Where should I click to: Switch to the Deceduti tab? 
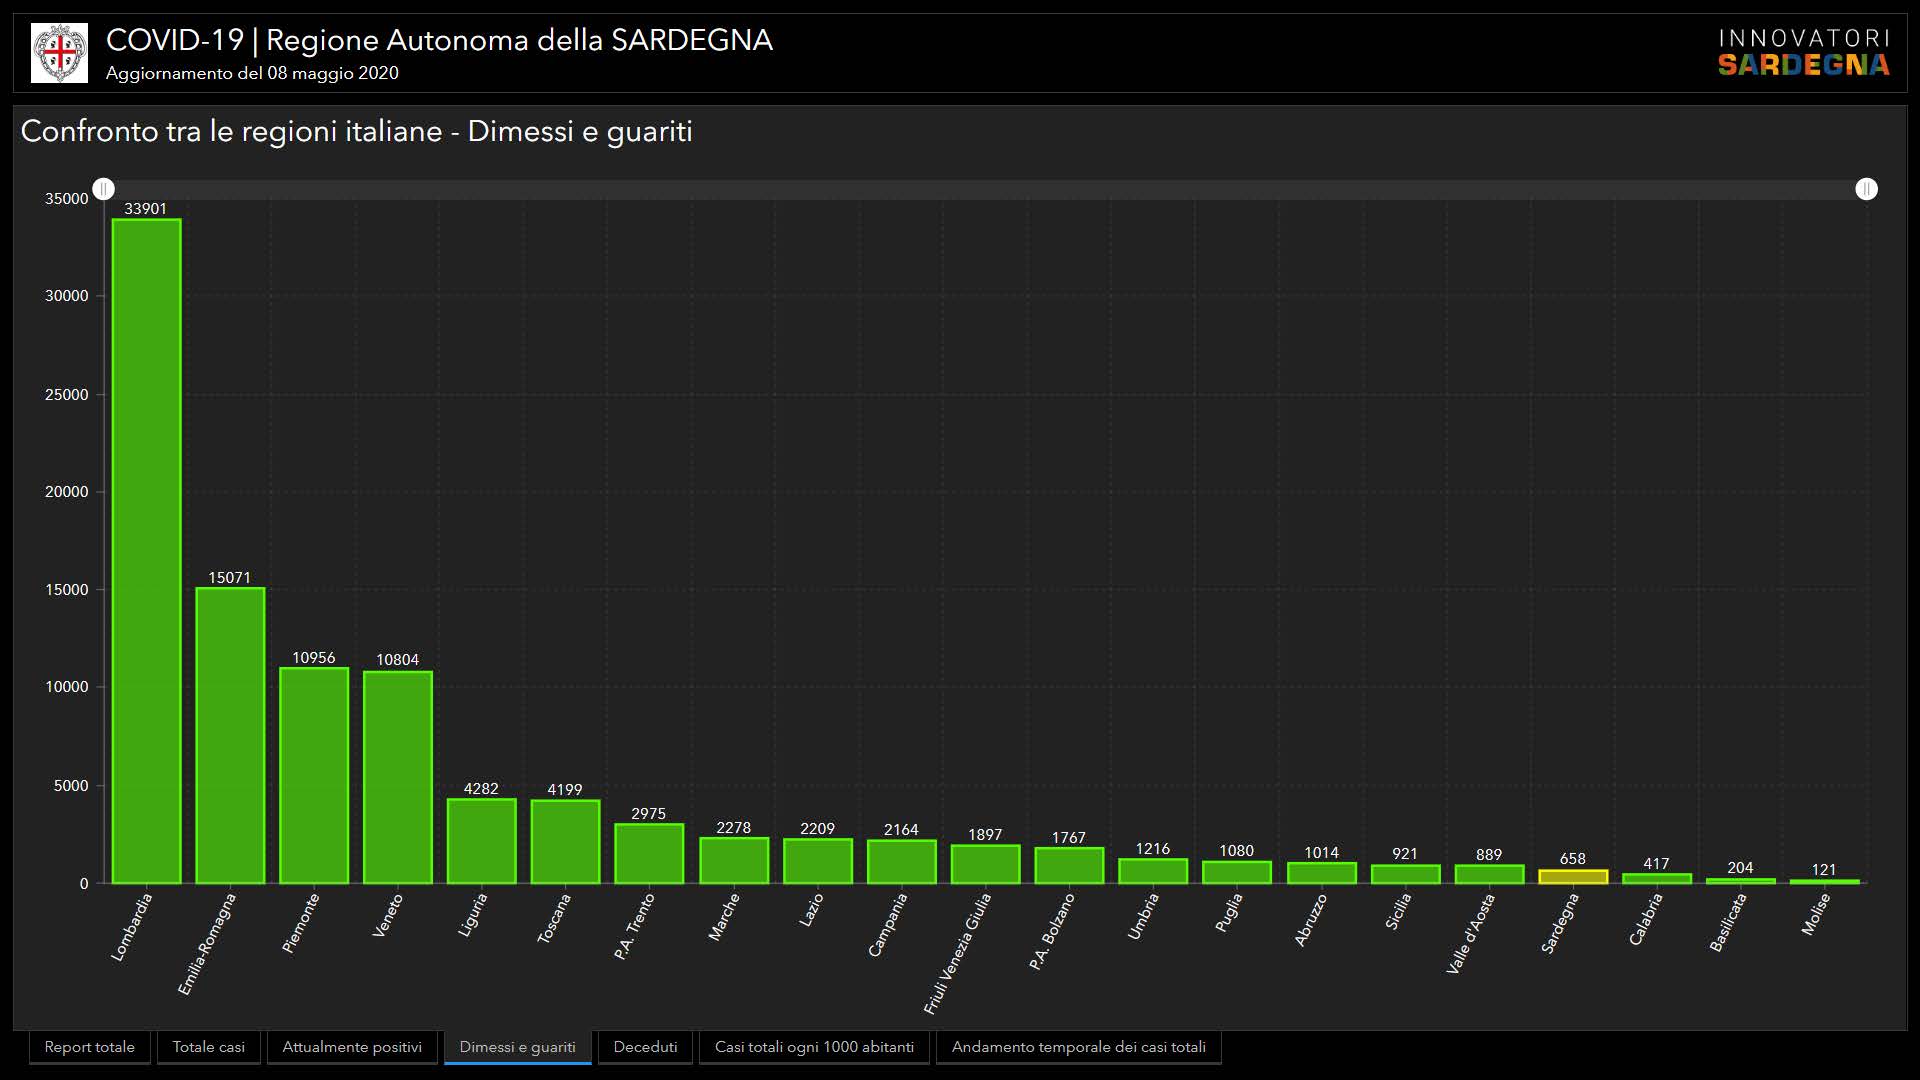(645, 1047)
